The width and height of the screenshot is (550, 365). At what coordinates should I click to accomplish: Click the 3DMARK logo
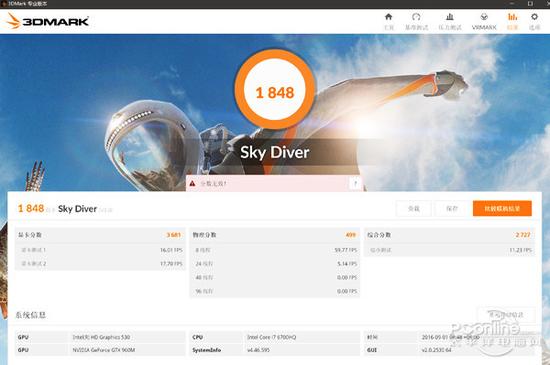click(47, 21)
